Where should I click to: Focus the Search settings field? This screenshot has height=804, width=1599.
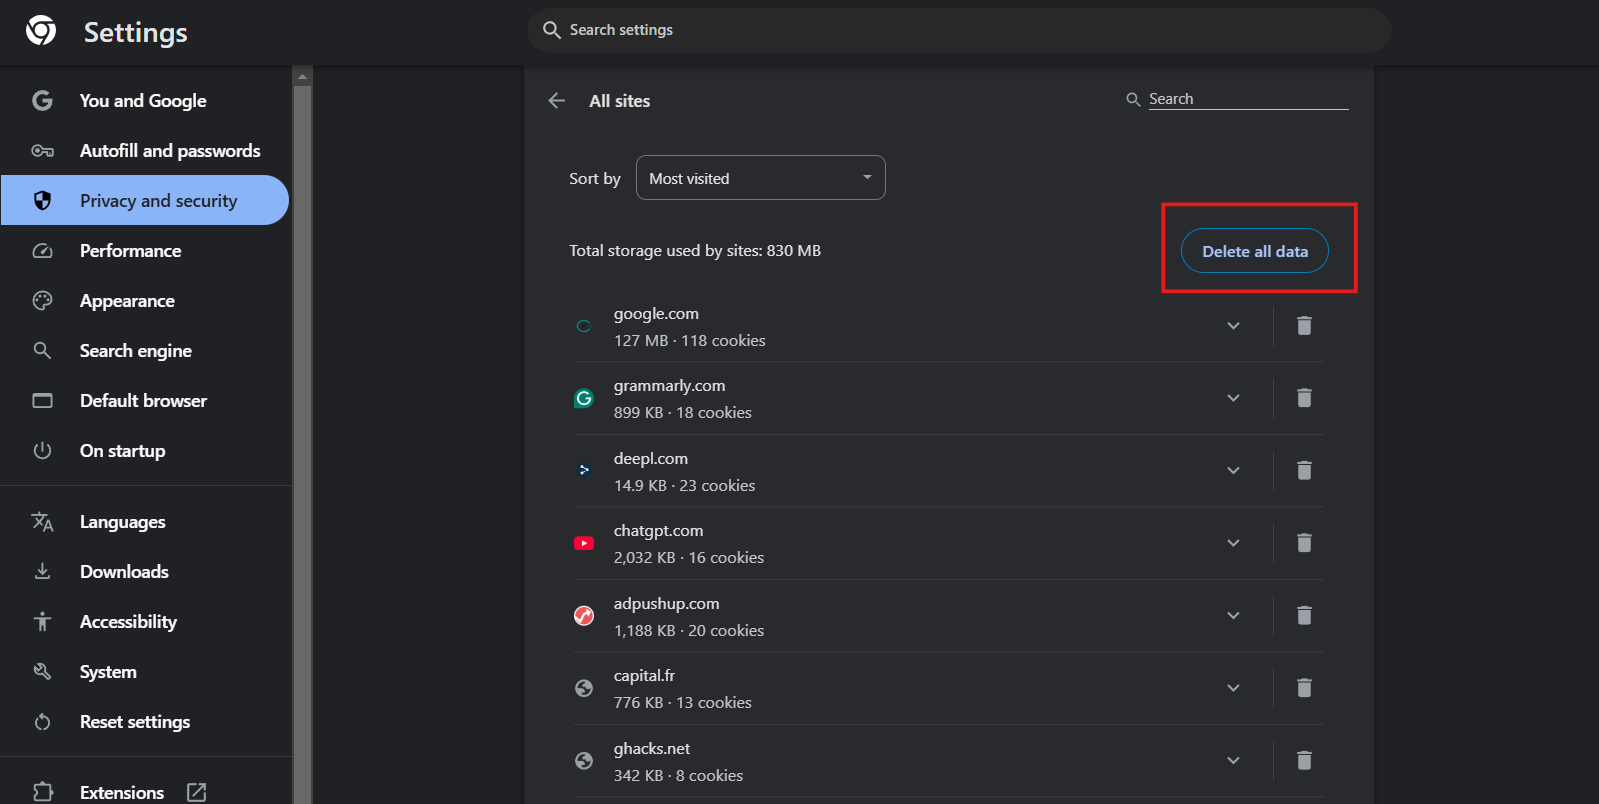coord(960,30)
